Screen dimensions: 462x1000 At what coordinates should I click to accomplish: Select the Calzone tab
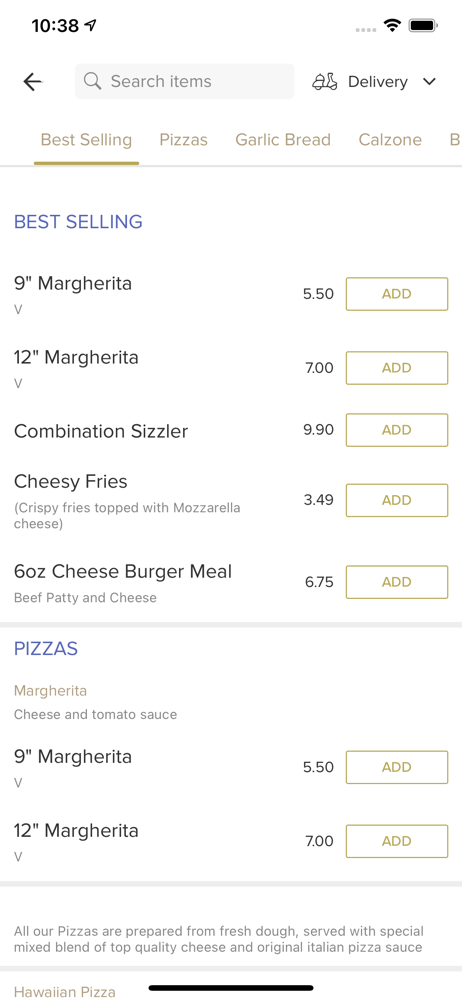(390, 140)
